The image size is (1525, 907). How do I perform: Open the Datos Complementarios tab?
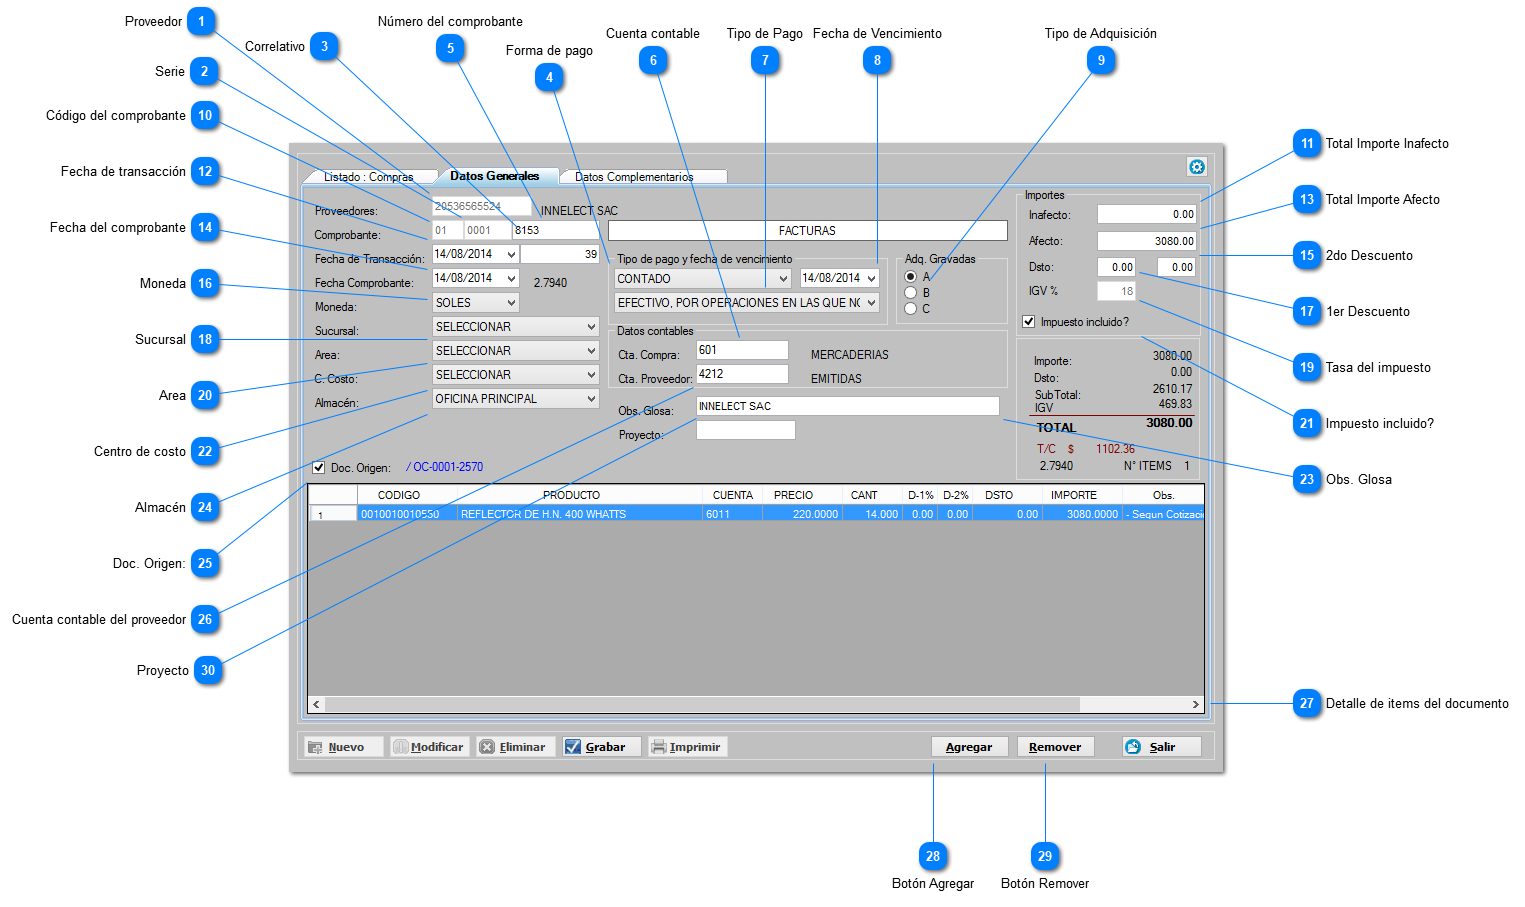[634, 177]
